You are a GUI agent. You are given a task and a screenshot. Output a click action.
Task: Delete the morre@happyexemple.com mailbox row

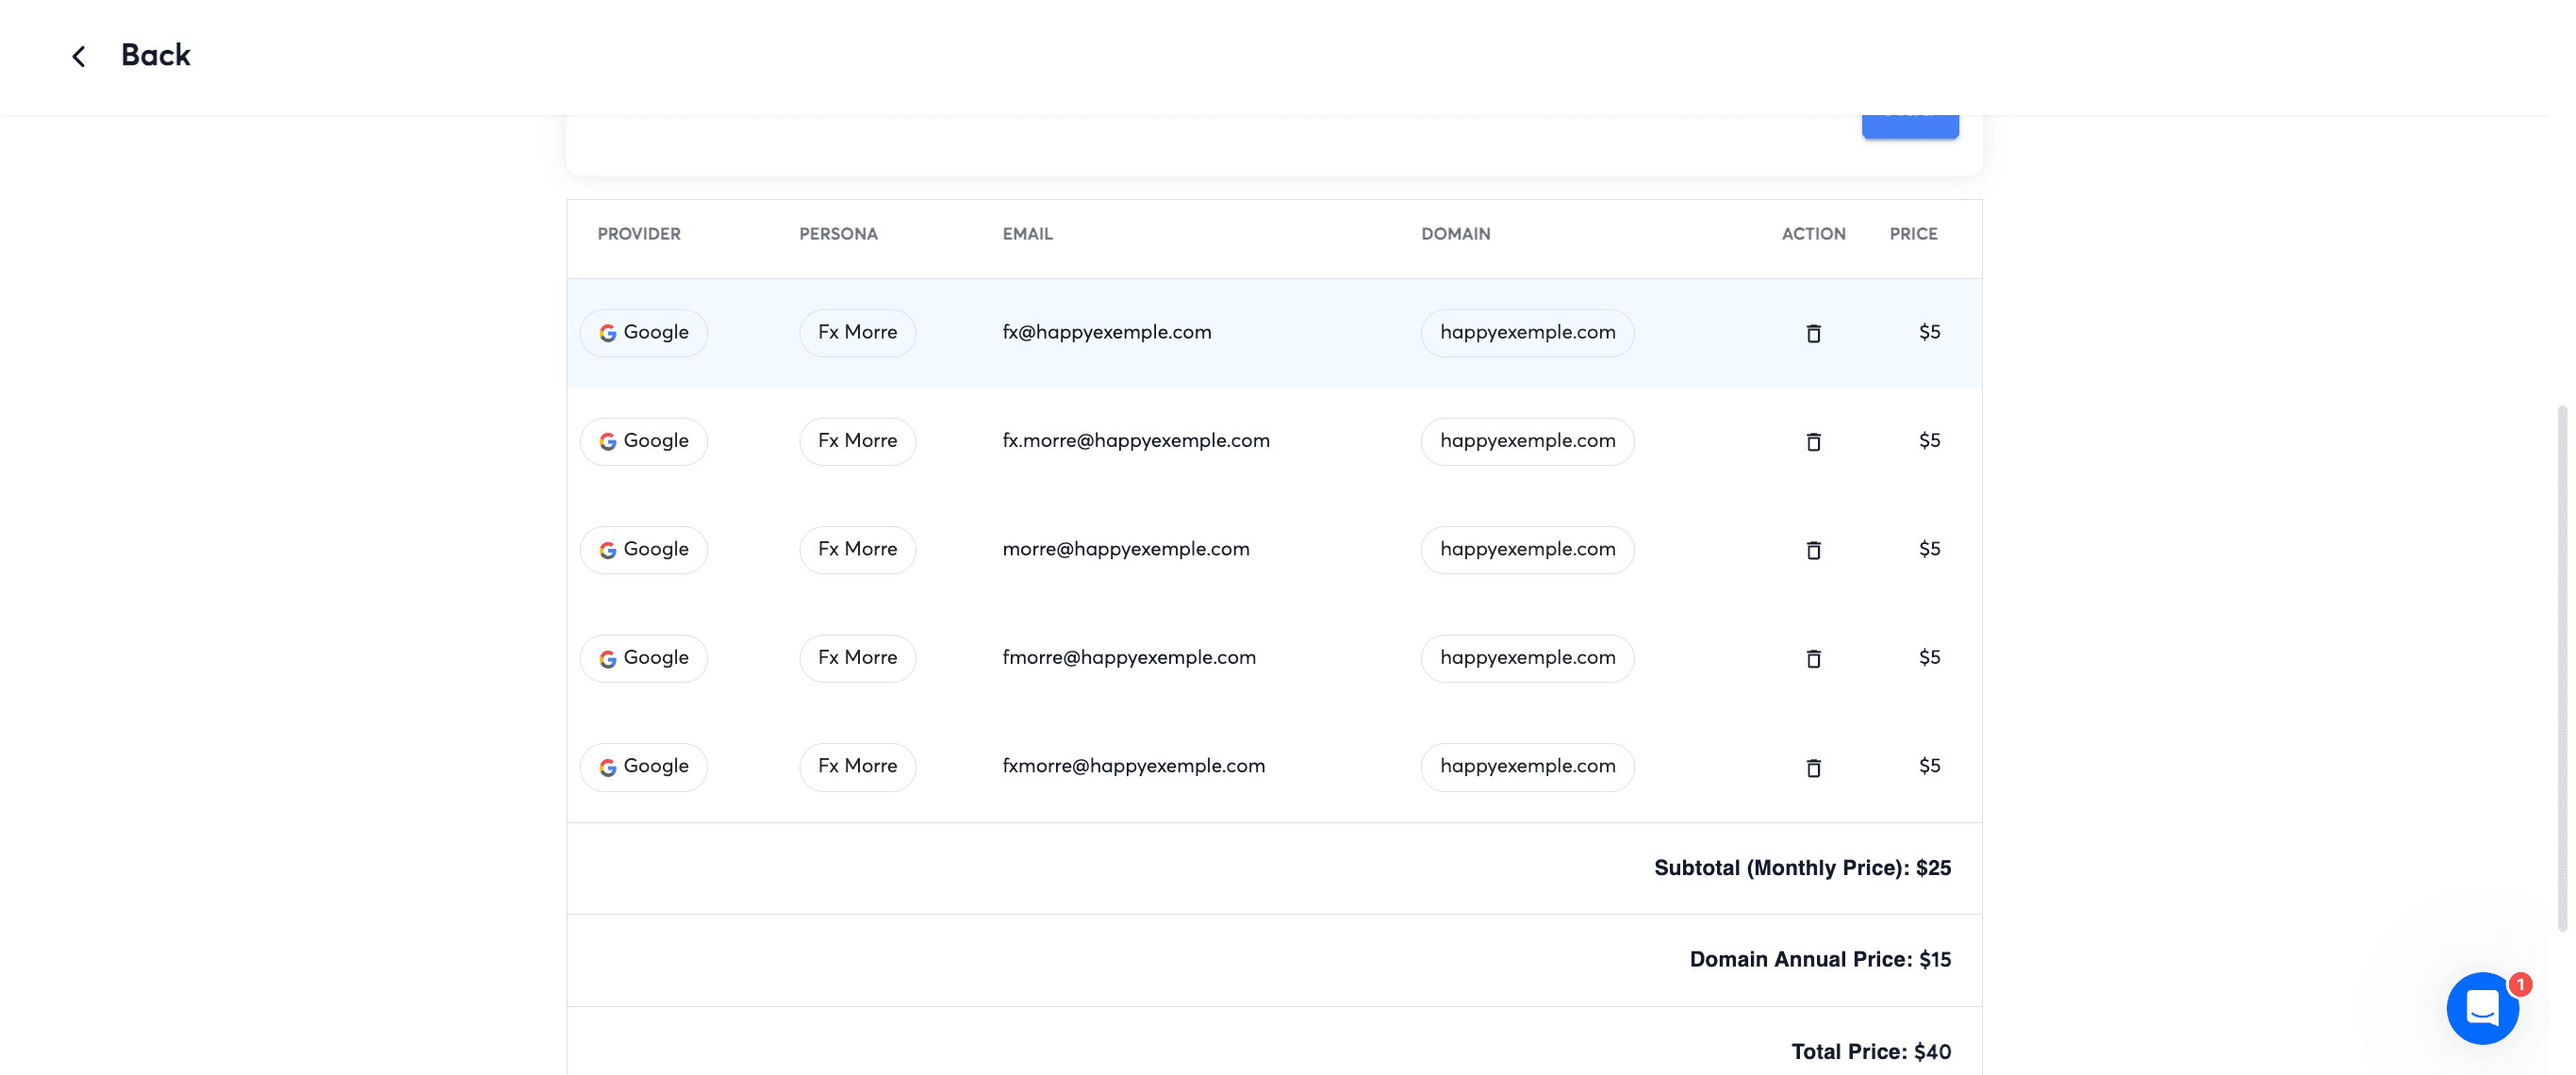pyautogui.click(x=1813, y=550)
